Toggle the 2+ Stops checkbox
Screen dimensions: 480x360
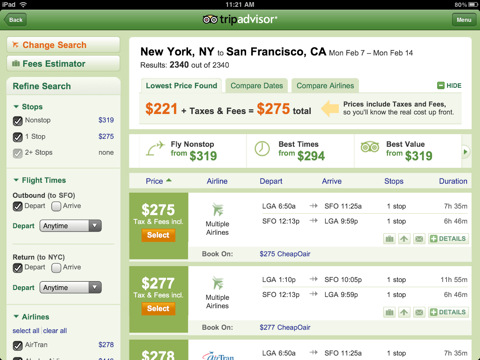pos(18,153)
